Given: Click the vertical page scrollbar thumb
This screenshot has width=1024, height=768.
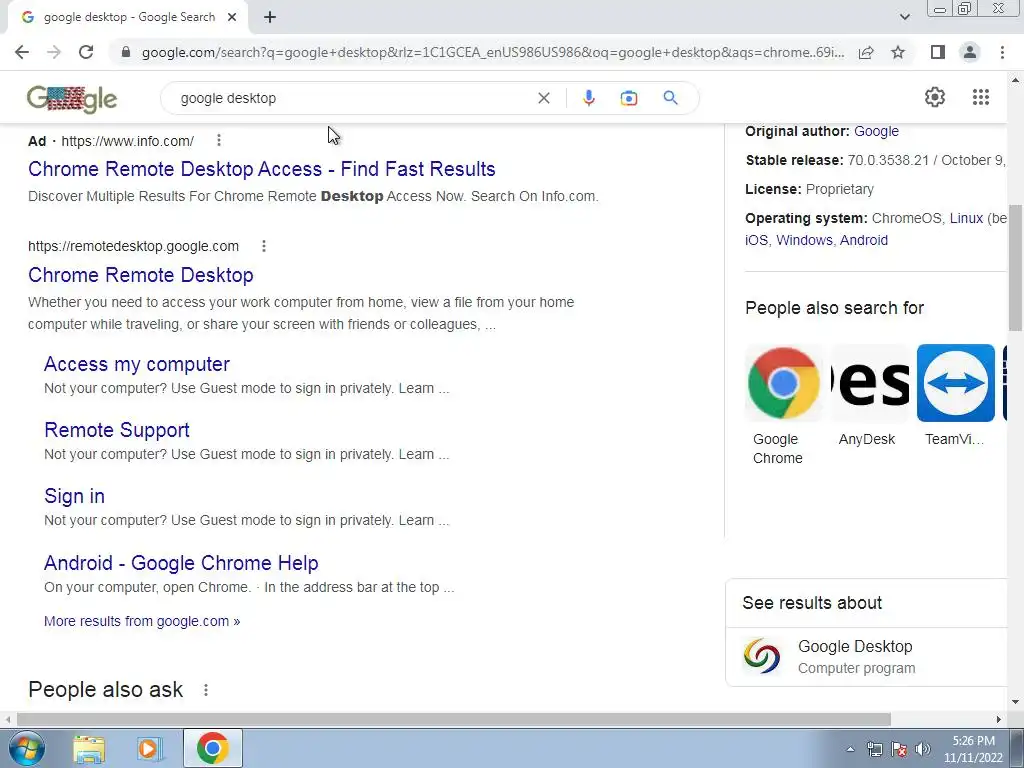Looking at the screenshot, I should click(1016, 268).
